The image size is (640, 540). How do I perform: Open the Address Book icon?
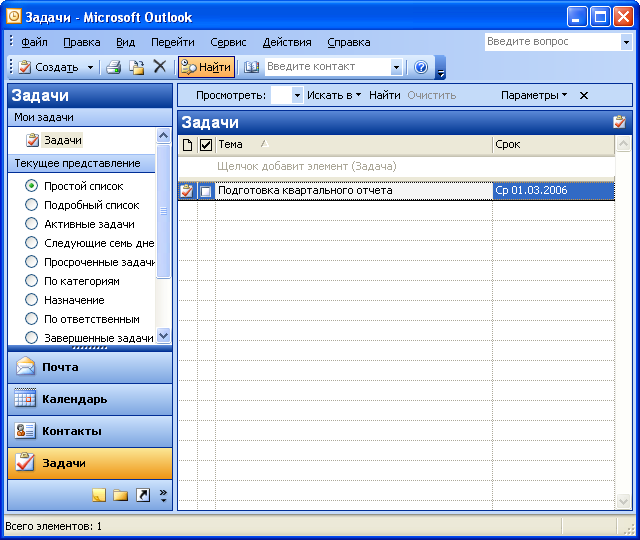251,67
